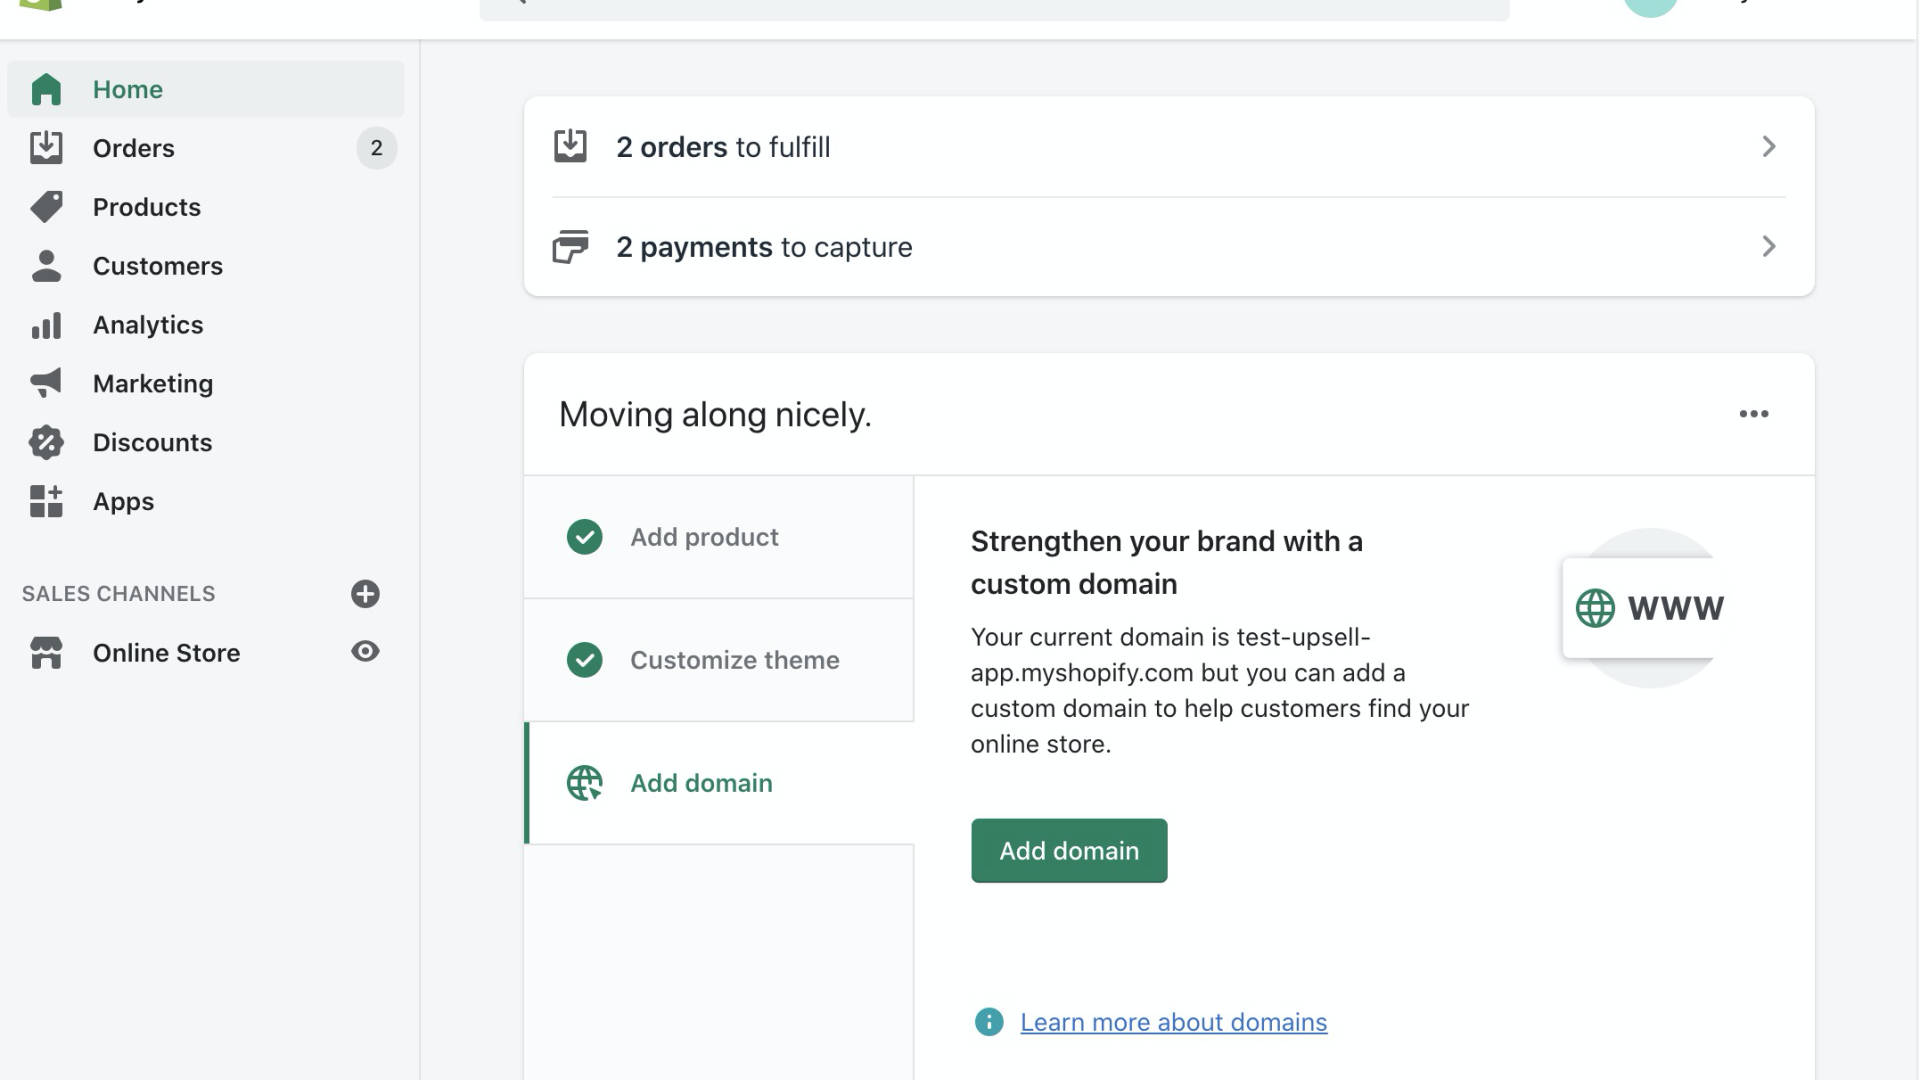Open the three-dots menu on setup card
1920x1080 pixels.
pos(1754,414)
